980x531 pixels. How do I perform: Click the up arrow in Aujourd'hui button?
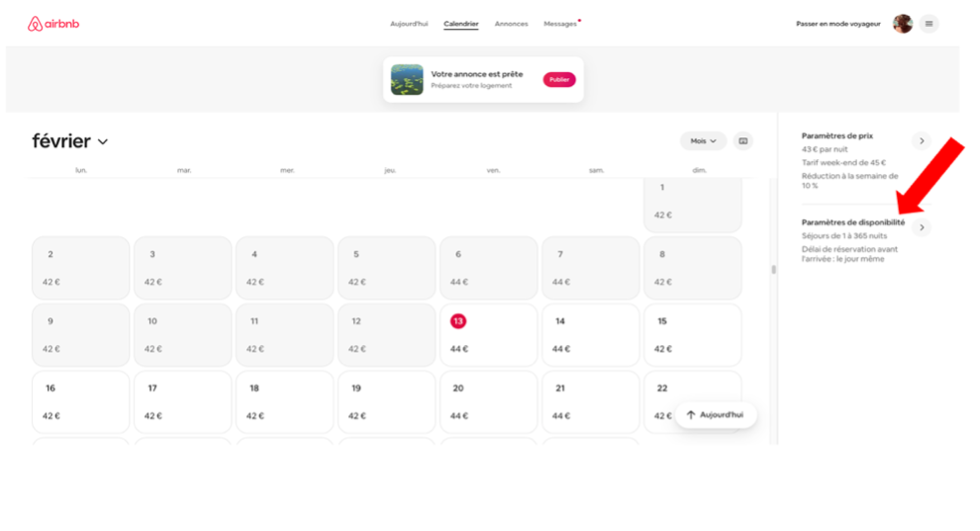pyautogui.click(x=691, y=415)
